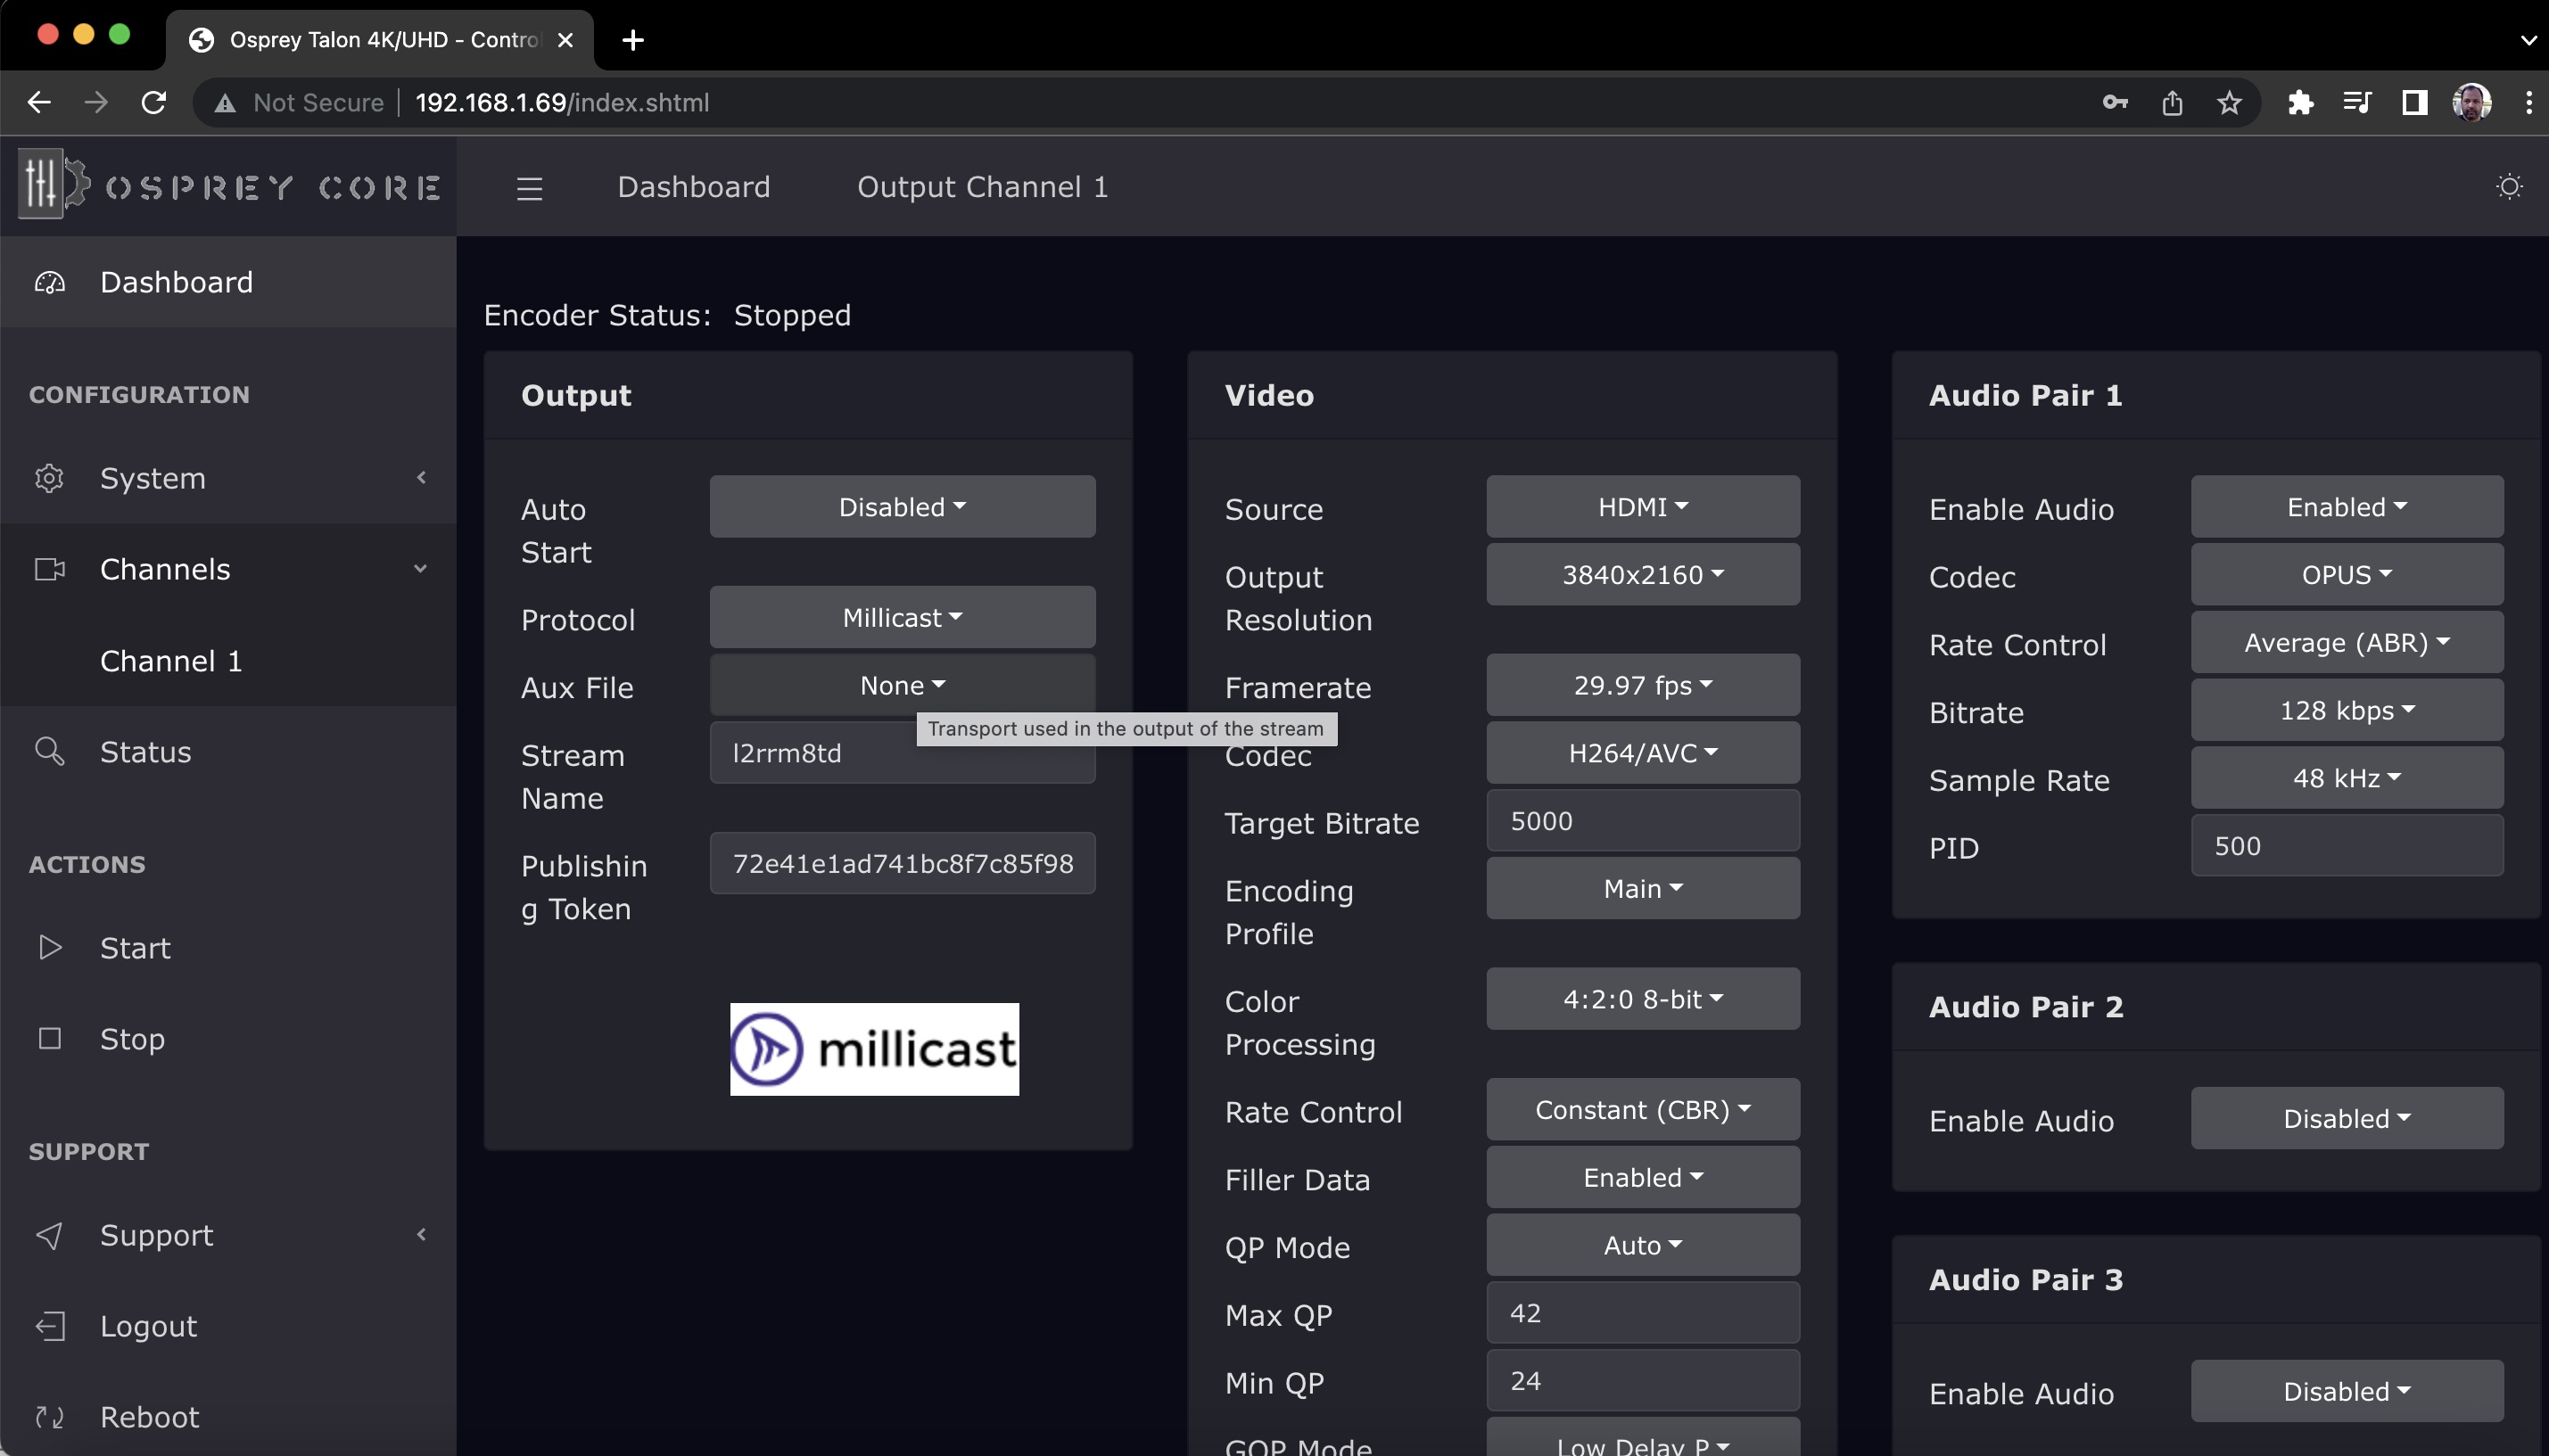The height and width of the screenshot is (1456, 2549).
Task: Click the hamburger sidebar toggle icon
Action: pyautogui.click(x=529, y=188)
